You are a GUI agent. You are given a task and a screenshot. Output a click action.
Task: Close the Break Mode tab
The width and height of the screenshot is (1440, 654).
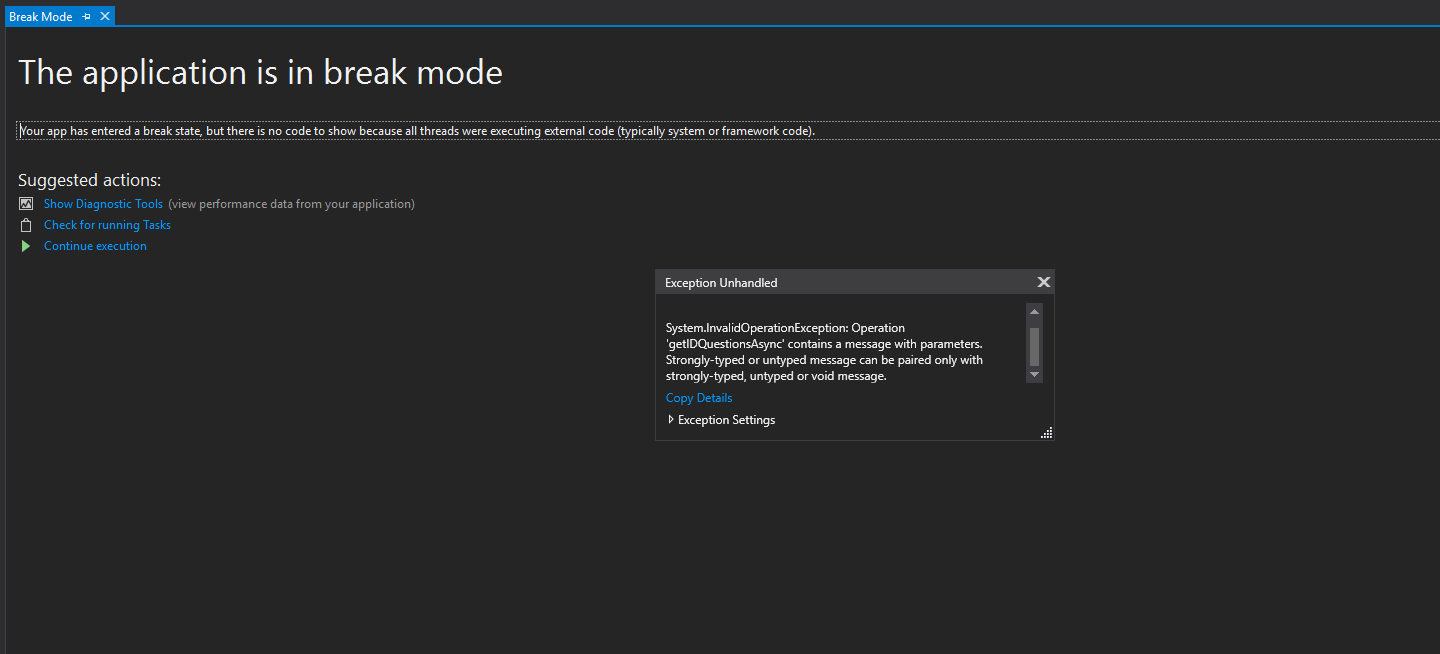point(105,17)
